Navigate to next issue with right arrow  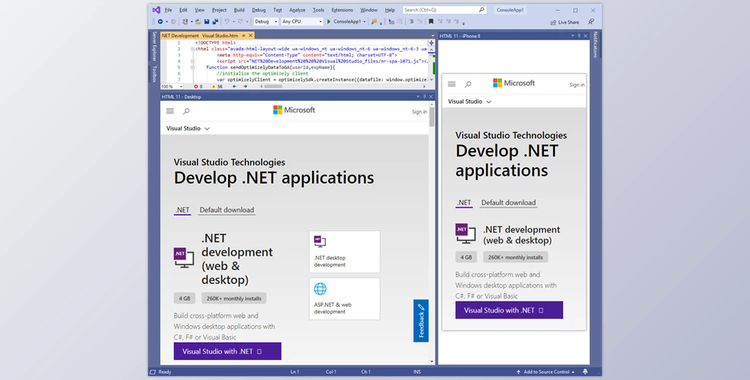tap(245, 87)
